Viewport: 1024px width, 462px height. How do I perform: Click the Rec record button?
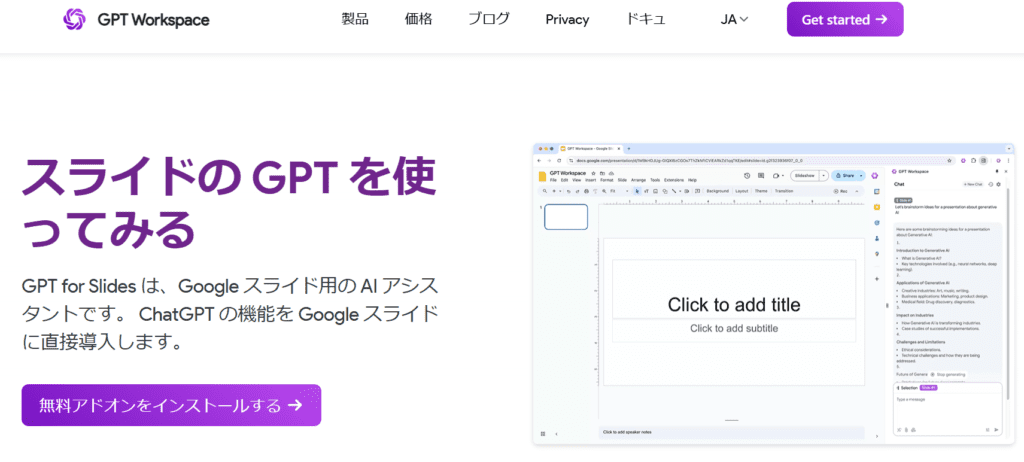coord(841,191)
